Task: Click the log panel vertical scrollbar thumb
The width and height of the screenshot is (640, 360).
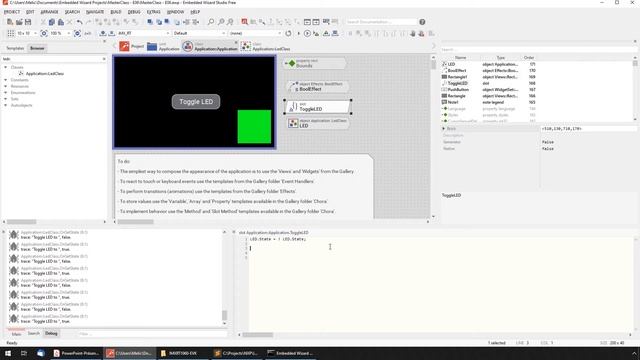Action: (224, 315)
